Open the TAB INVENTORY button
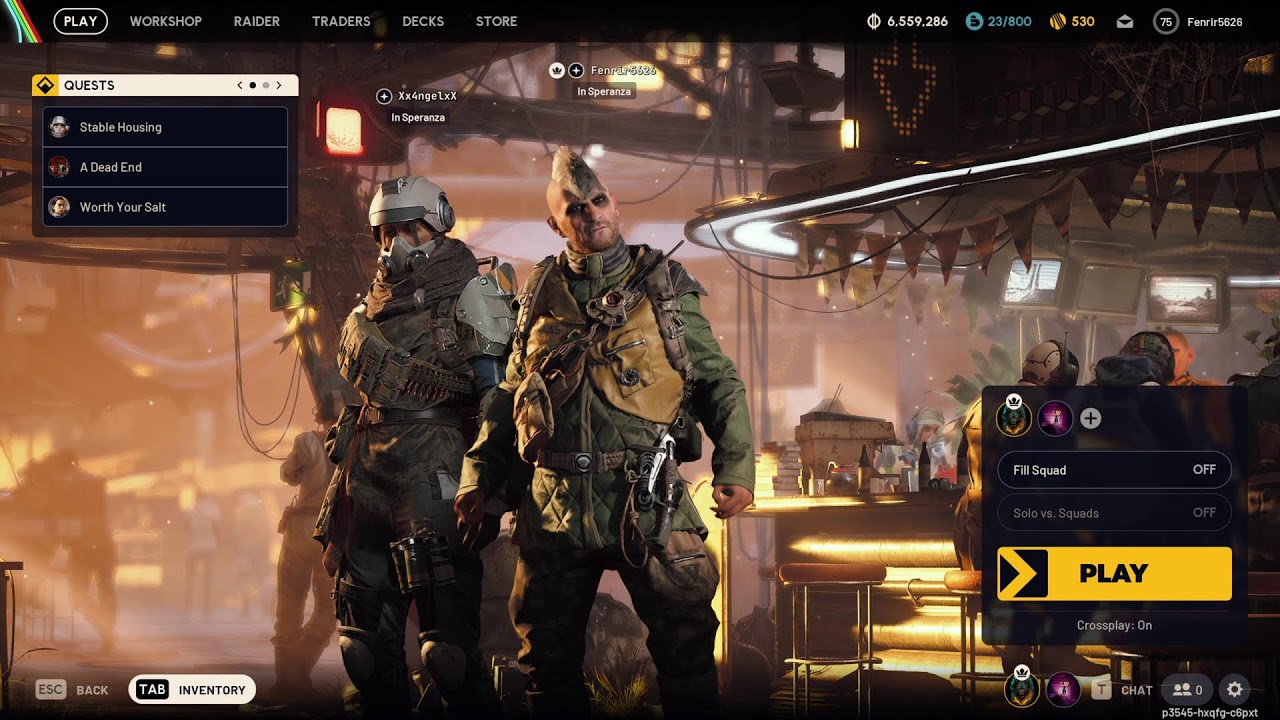1280x720 pixels. pyautogui.click(x=192, y=689)
